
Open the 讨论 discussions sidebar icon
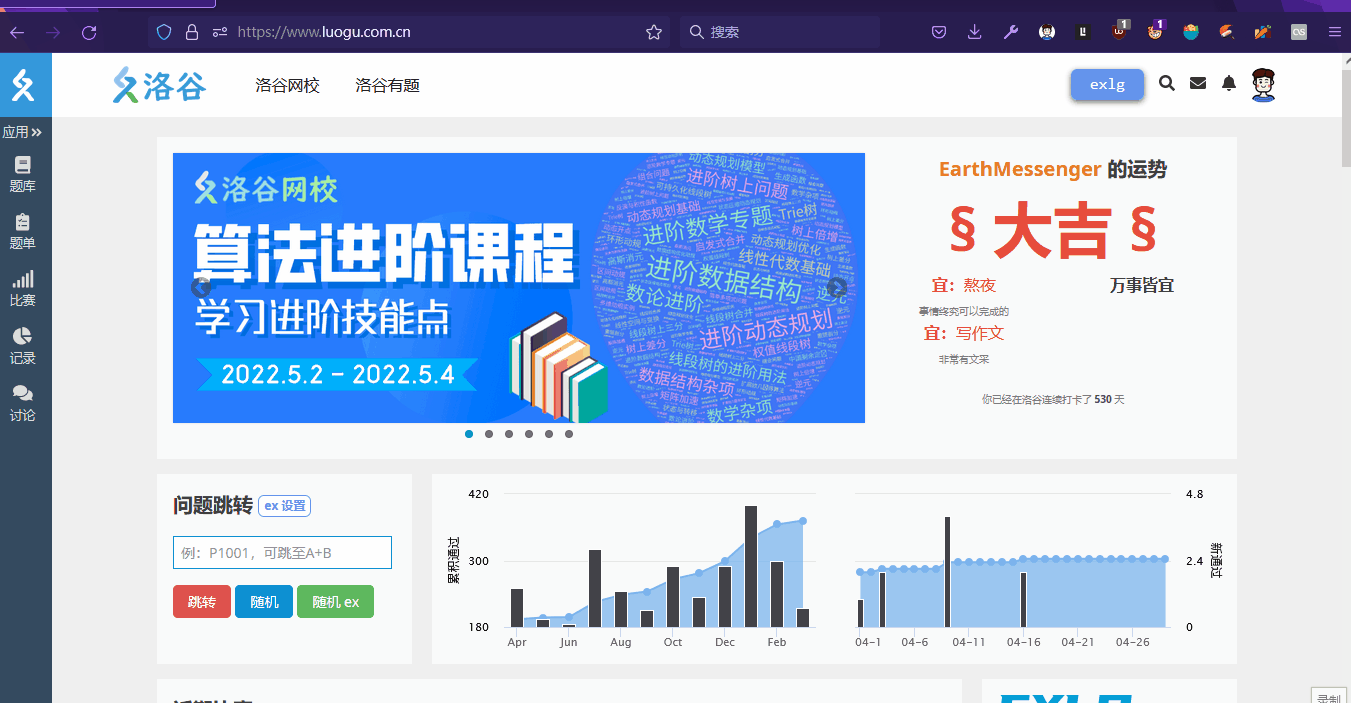(x=26, y=402)
